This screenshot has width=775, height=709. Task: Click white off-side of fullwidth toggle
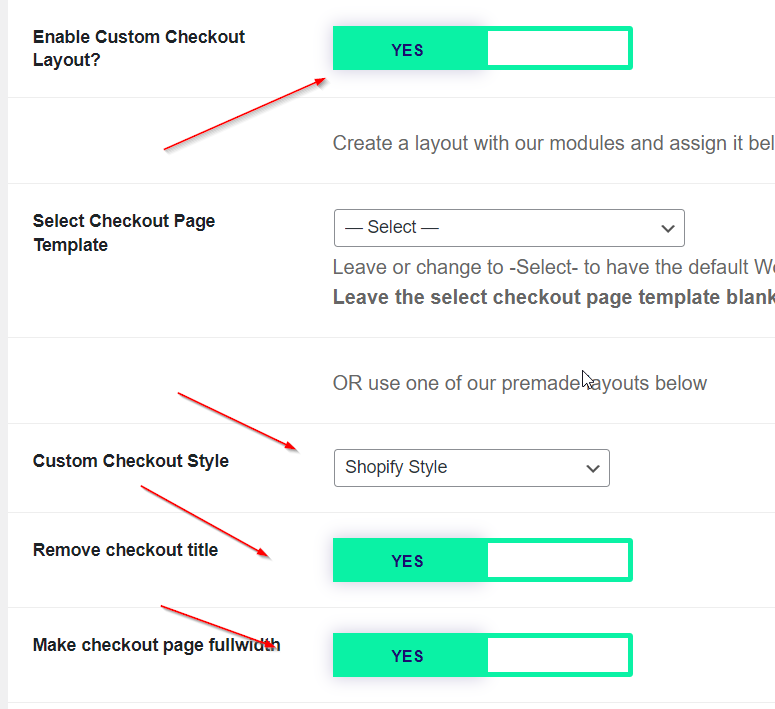(557, 656)
